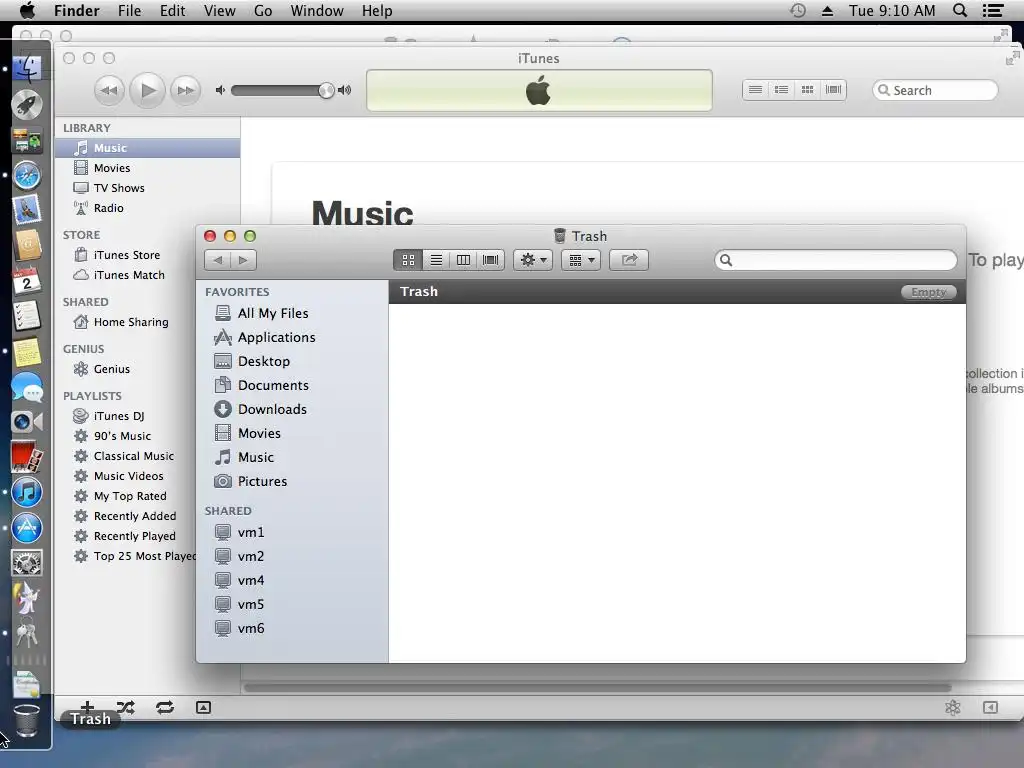The image size is (1024, 768).
Task: Switch Trash window to list view
Action: click(436, 260)
